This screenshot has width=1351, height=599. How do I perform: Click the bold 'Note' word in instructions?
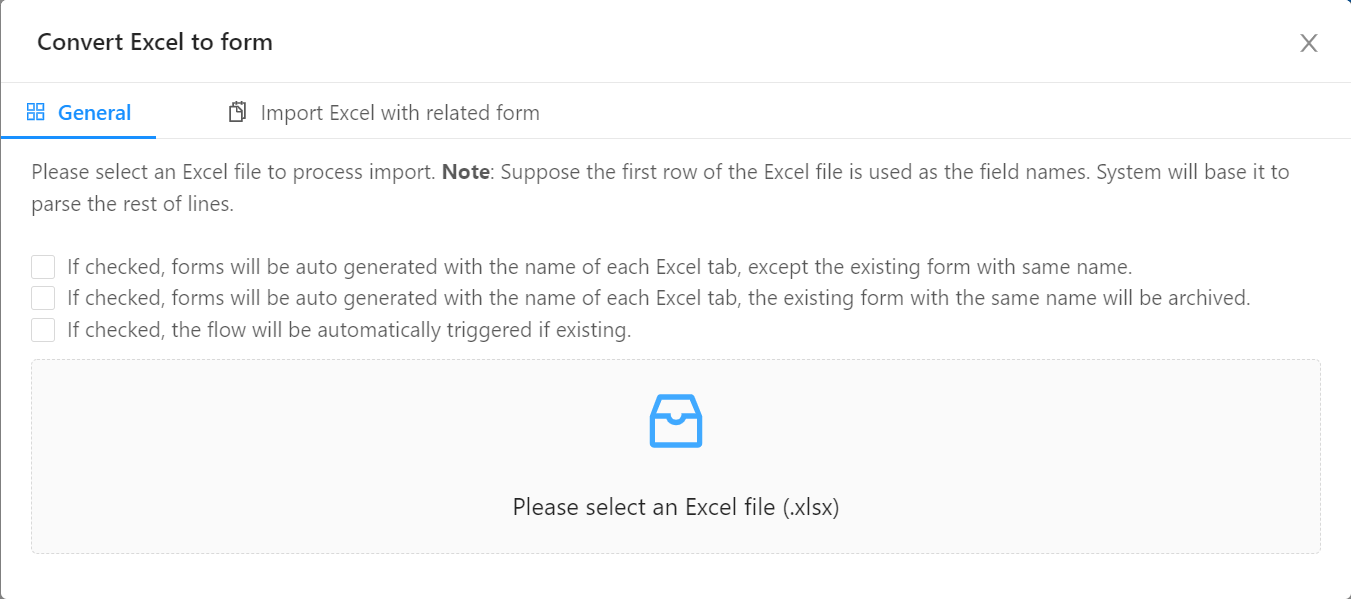(x=466, y=172)
